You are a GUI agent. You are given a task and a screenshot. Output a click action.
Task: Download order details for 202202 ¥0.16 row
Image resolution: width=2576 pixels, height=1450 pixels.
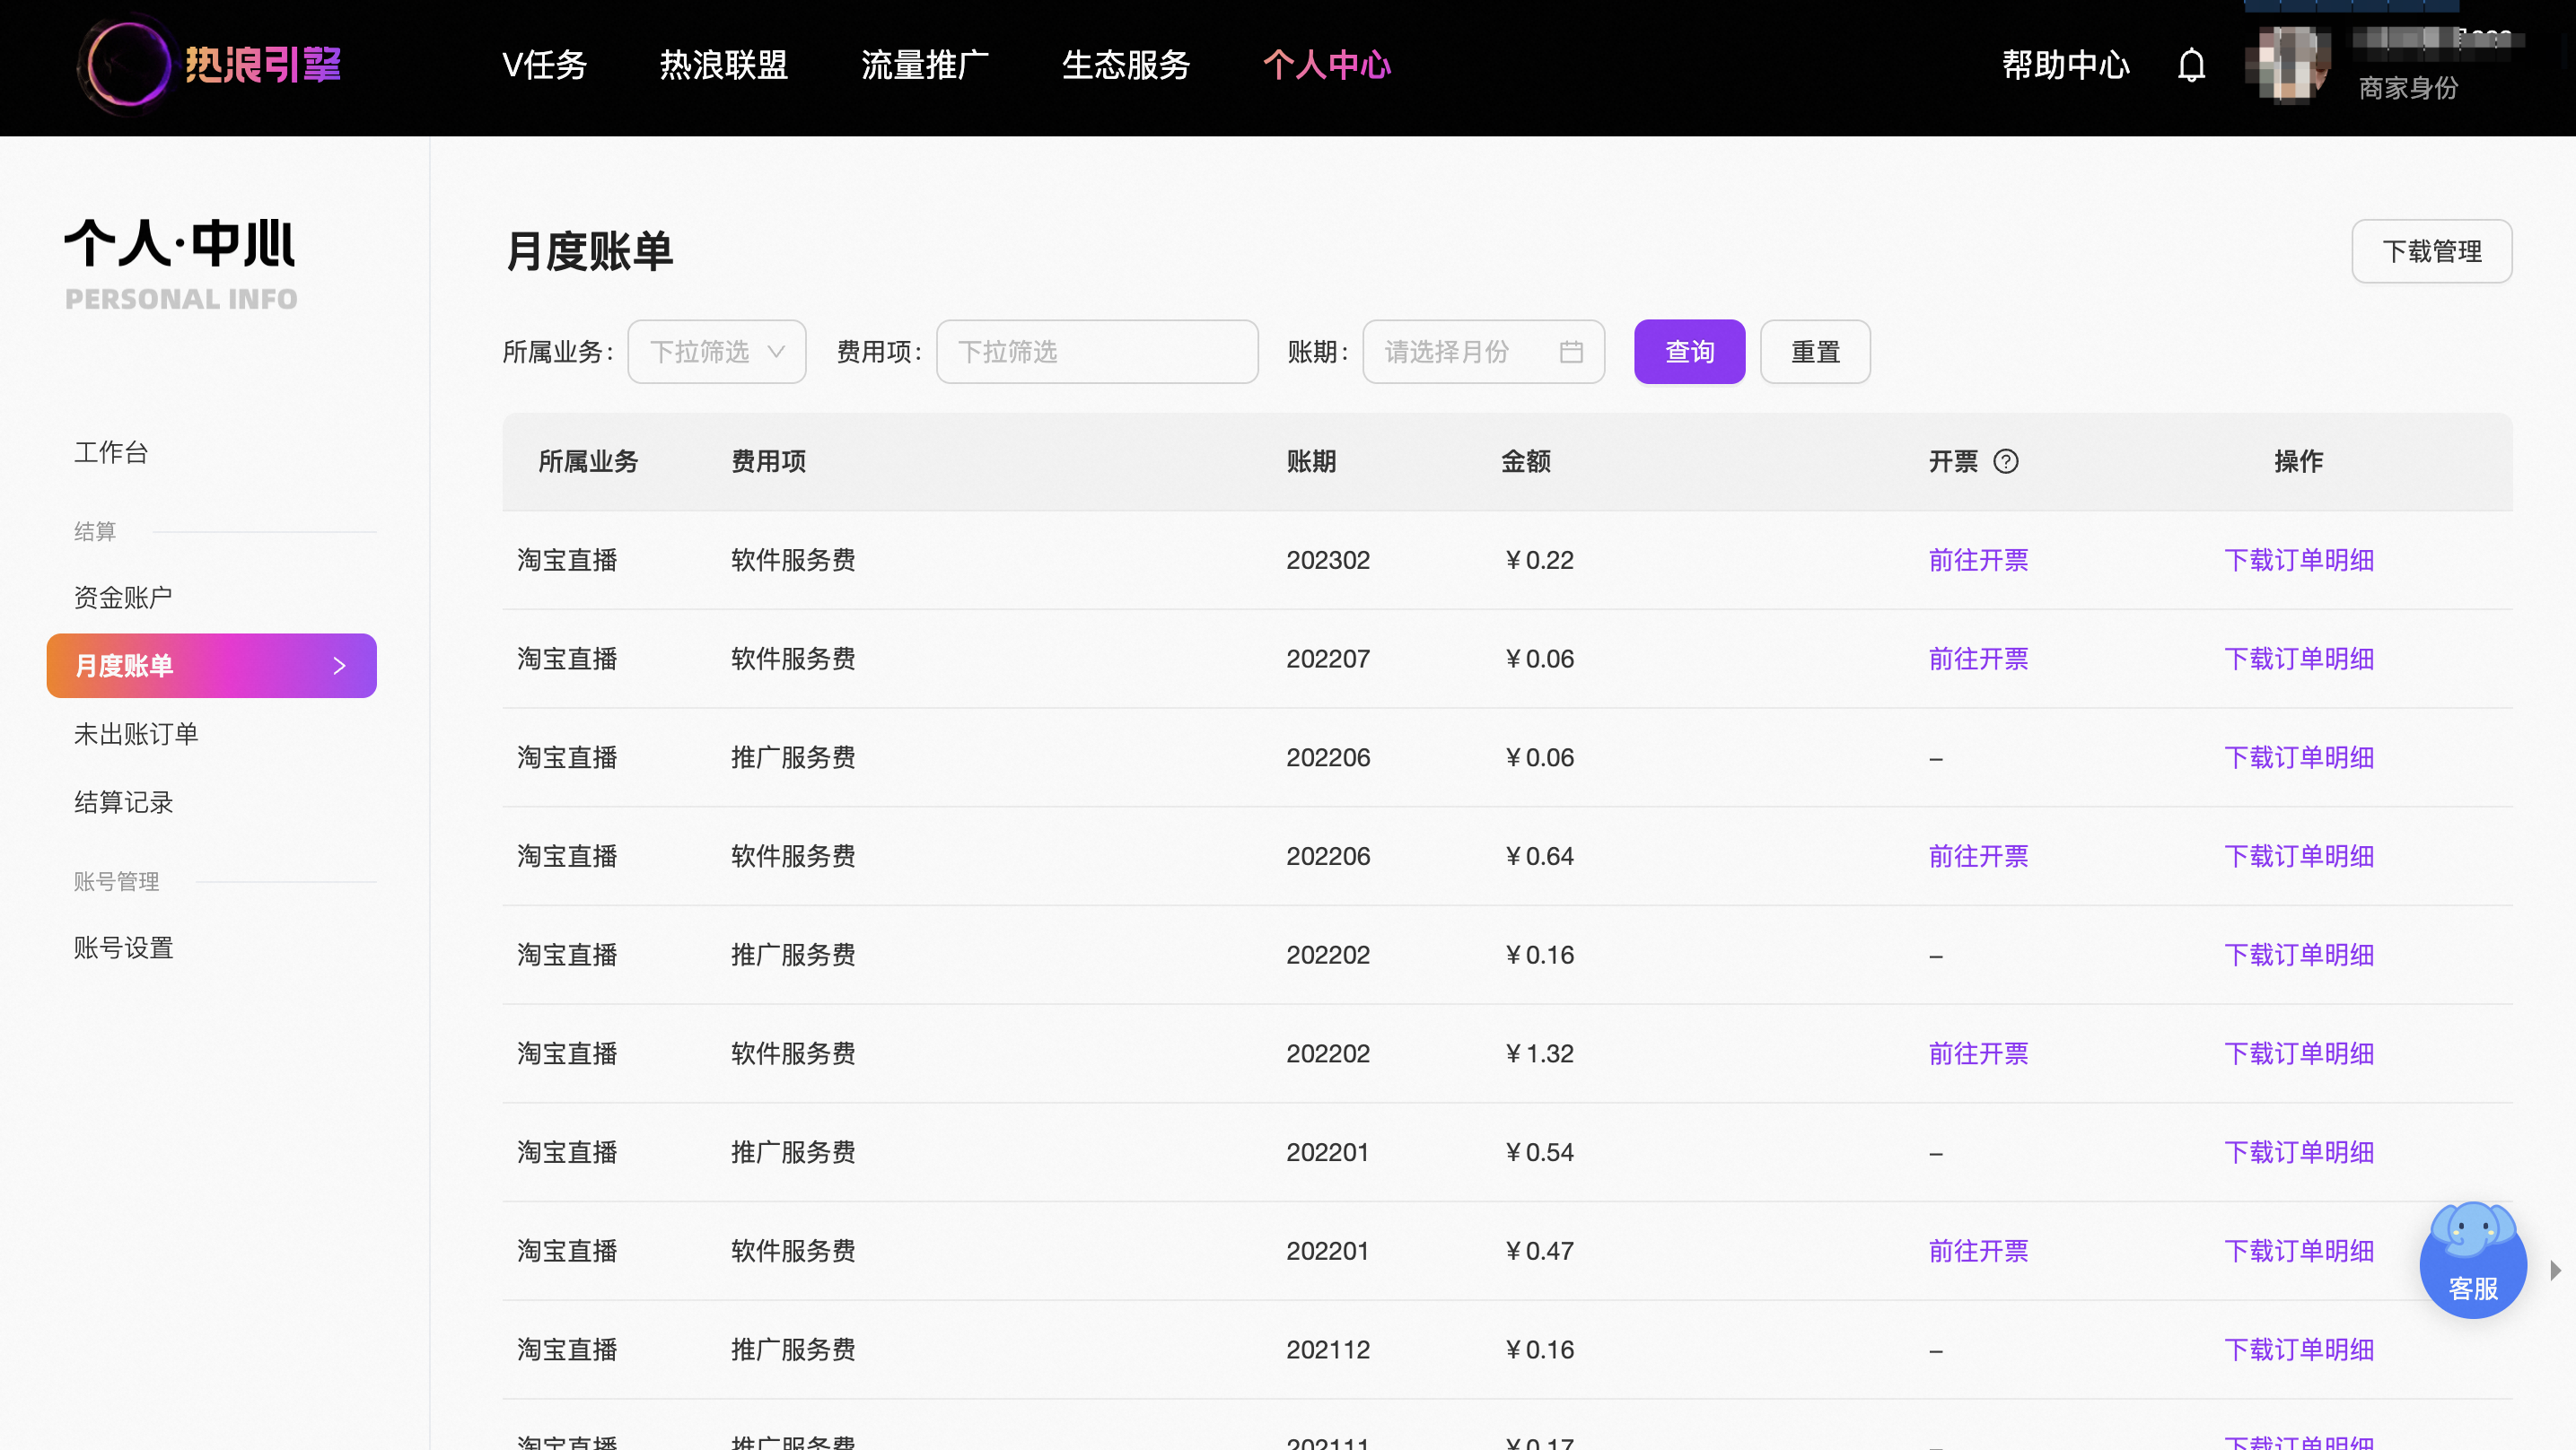2299,955
